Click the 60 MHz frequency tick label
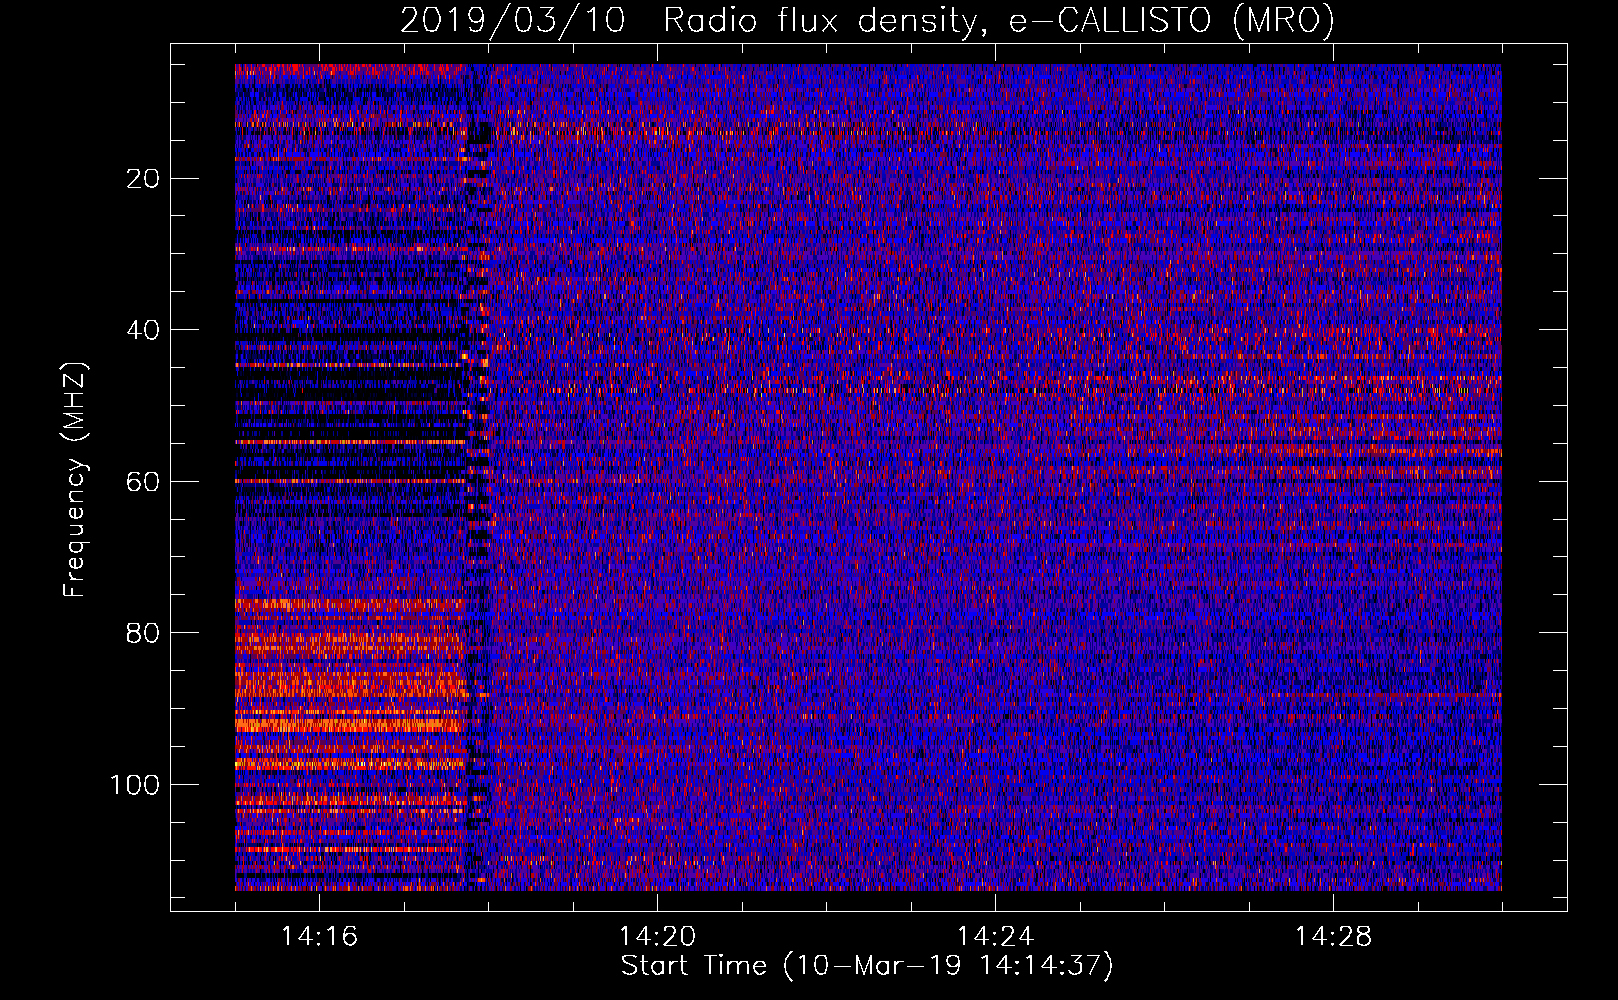Viewport: 1618px width, 1000px height. [144, 482]
